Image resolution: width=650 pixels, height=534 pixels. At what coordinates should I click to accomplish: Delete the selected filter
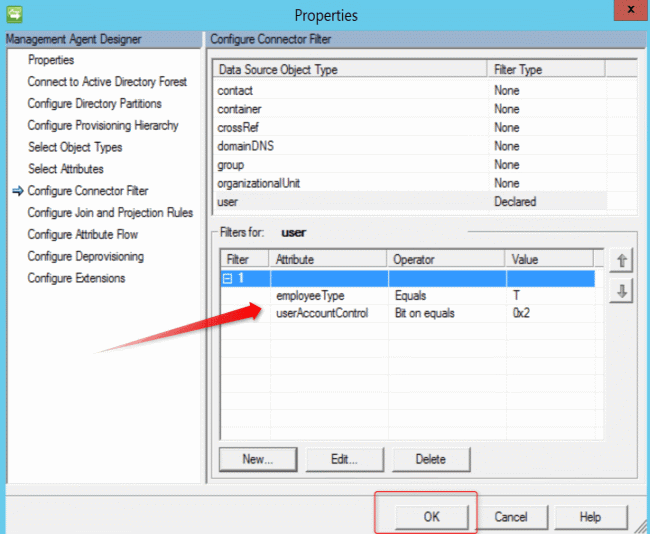[431, 459]
